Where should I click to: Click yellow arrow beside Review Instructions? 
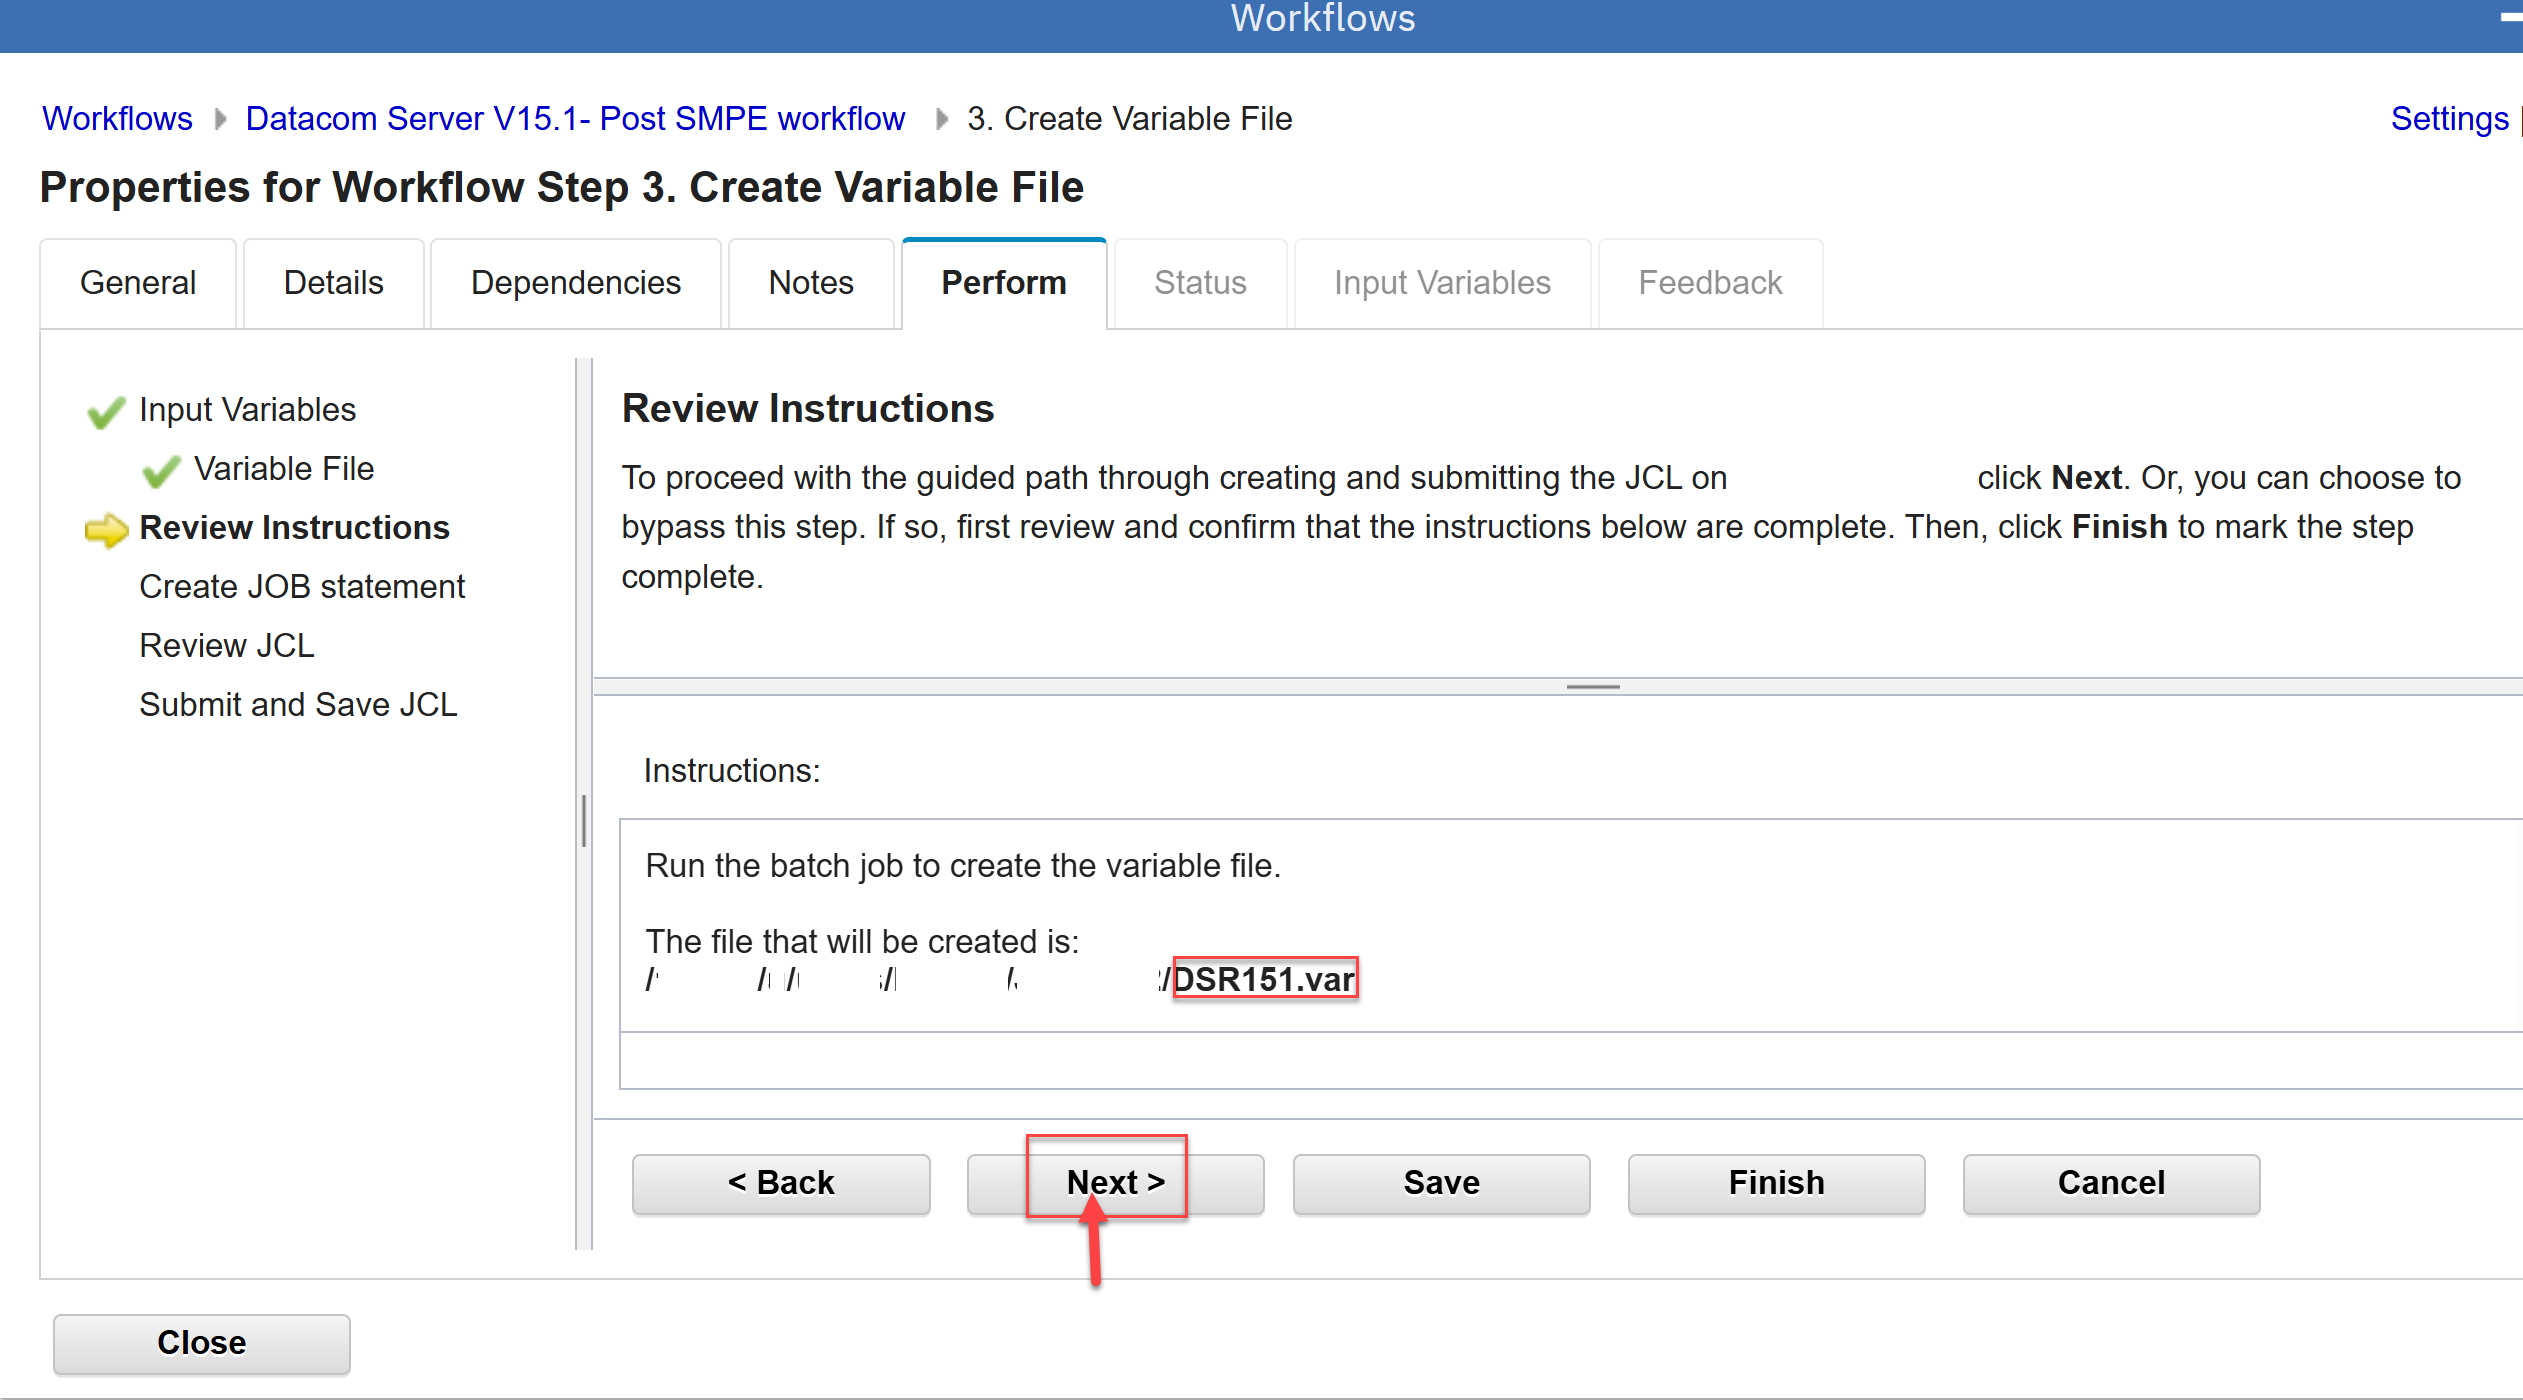[106, 529]
